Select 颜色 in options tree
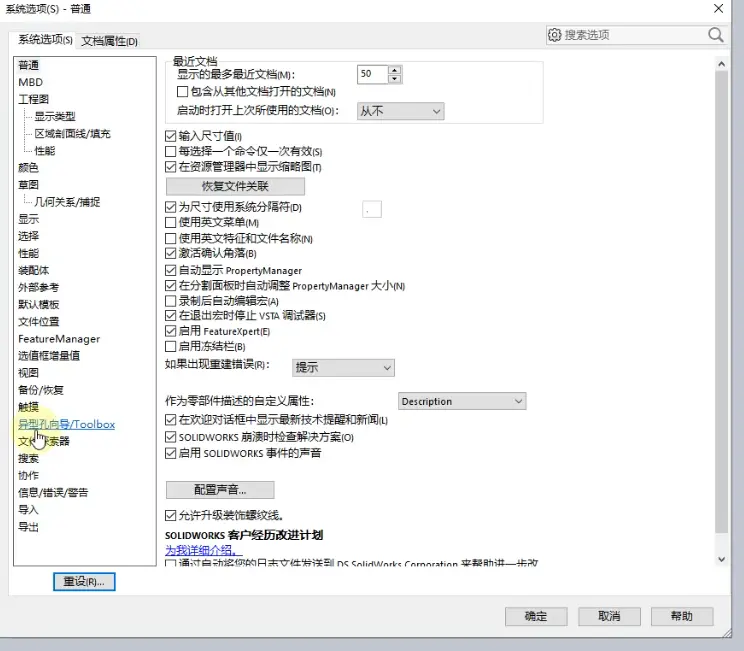The height and width of the screenshot is (651, 744). coord(28,167)
